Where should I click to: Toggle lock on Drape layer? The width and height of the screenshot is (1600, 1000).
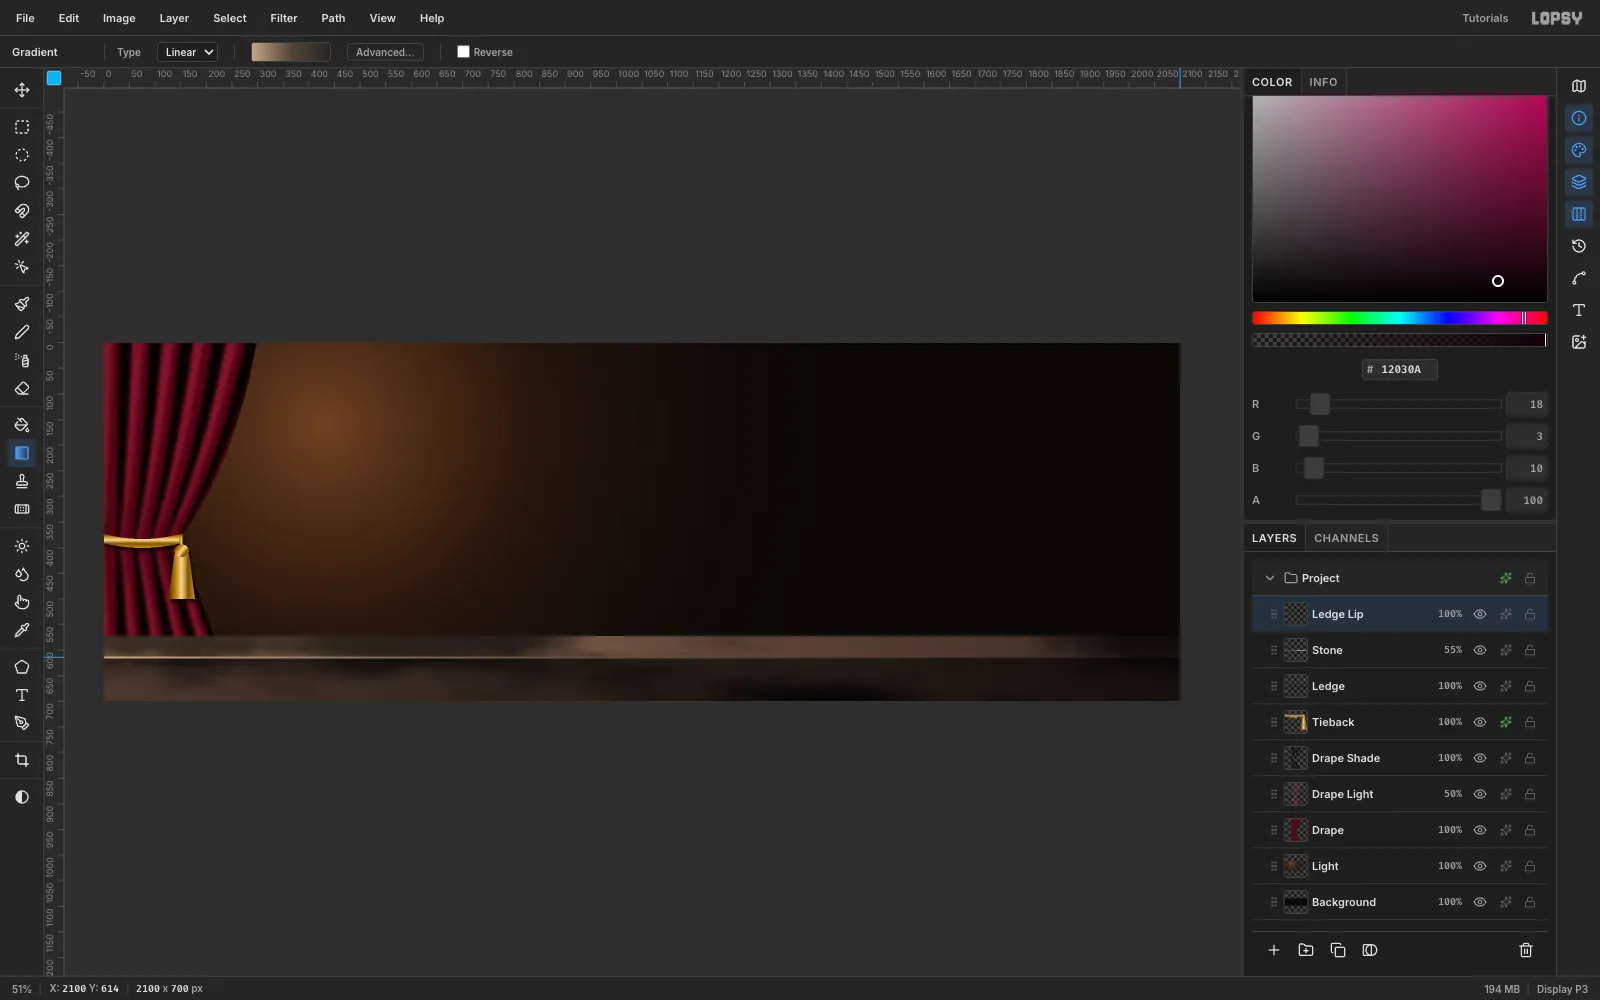[x=1530, y=830]
